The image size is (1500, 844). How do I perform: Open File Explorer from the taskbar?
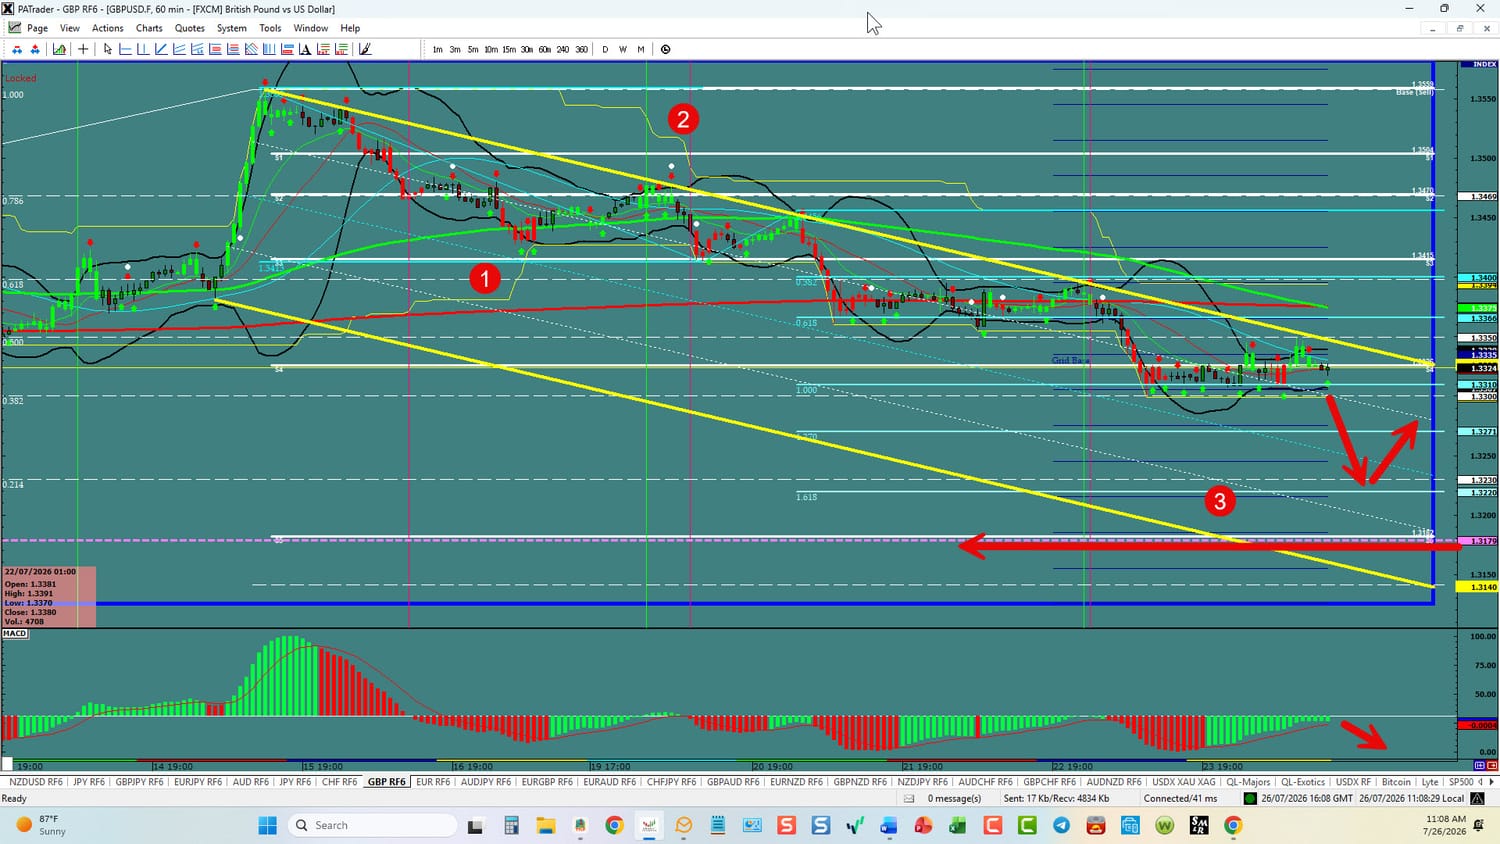click(545, 825)
